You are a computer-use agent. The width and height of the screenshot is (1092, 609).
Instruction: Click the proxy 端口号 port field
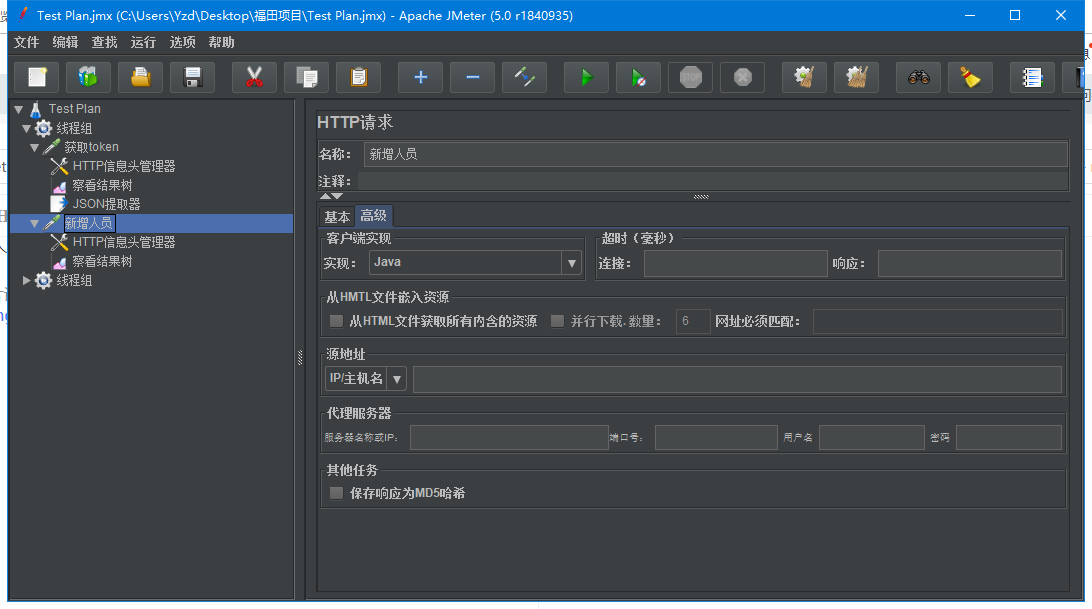(x=716, y=438)
